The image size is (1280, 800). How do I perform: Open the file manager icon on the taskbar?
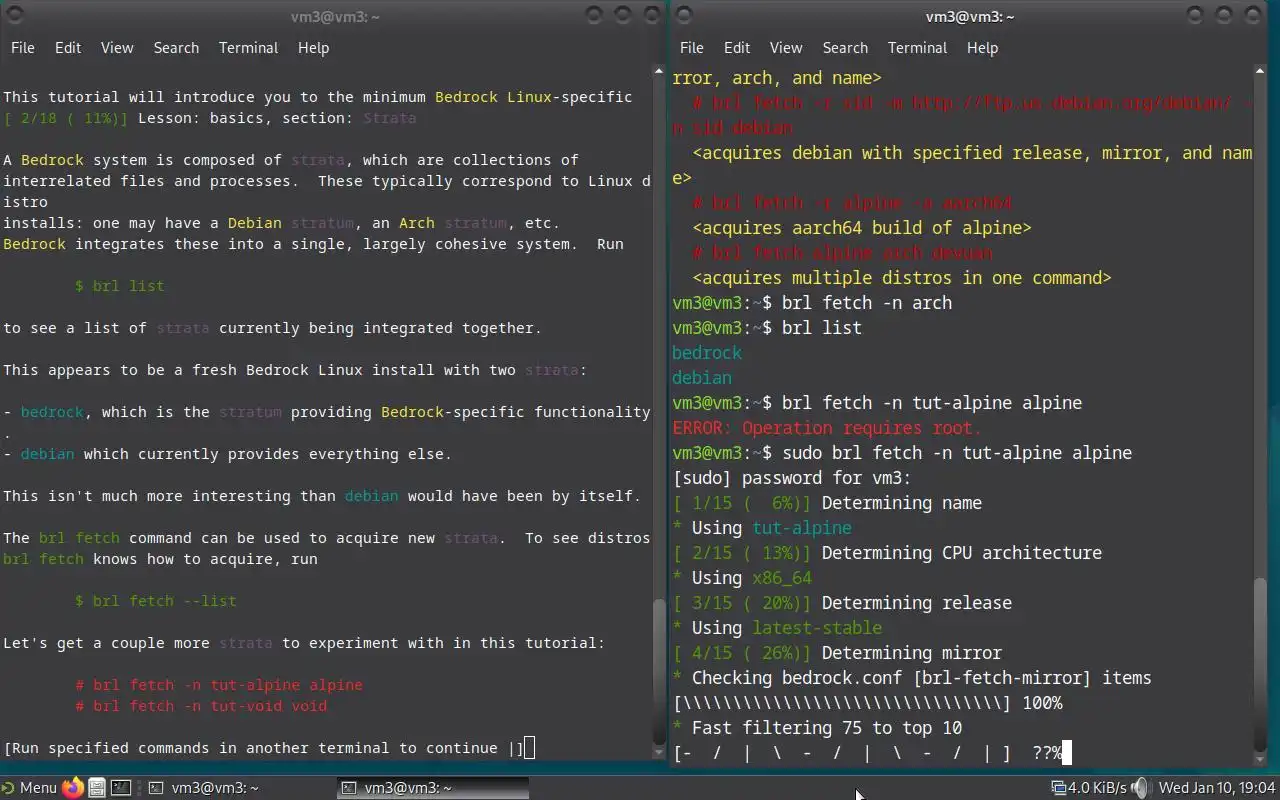(96, 788)
